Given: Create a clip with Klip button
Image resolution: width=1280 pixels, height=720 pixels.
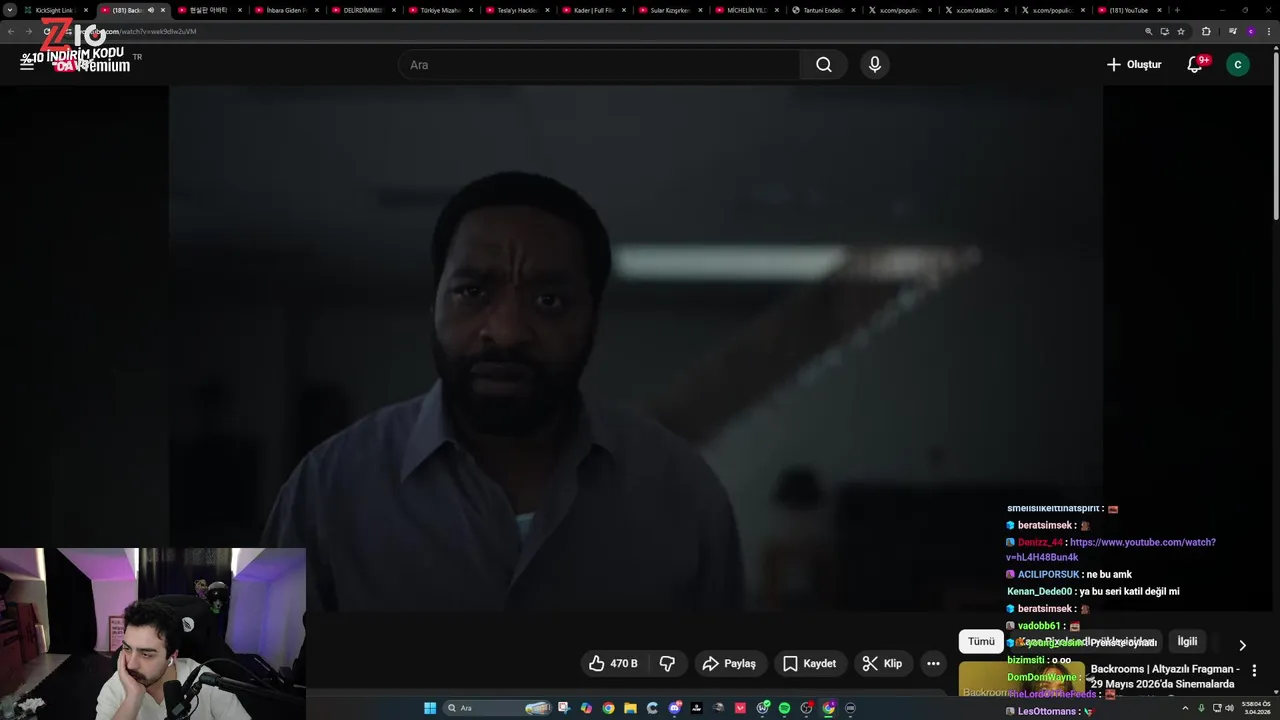Looking at the screenshot, I should pos(882,663).
